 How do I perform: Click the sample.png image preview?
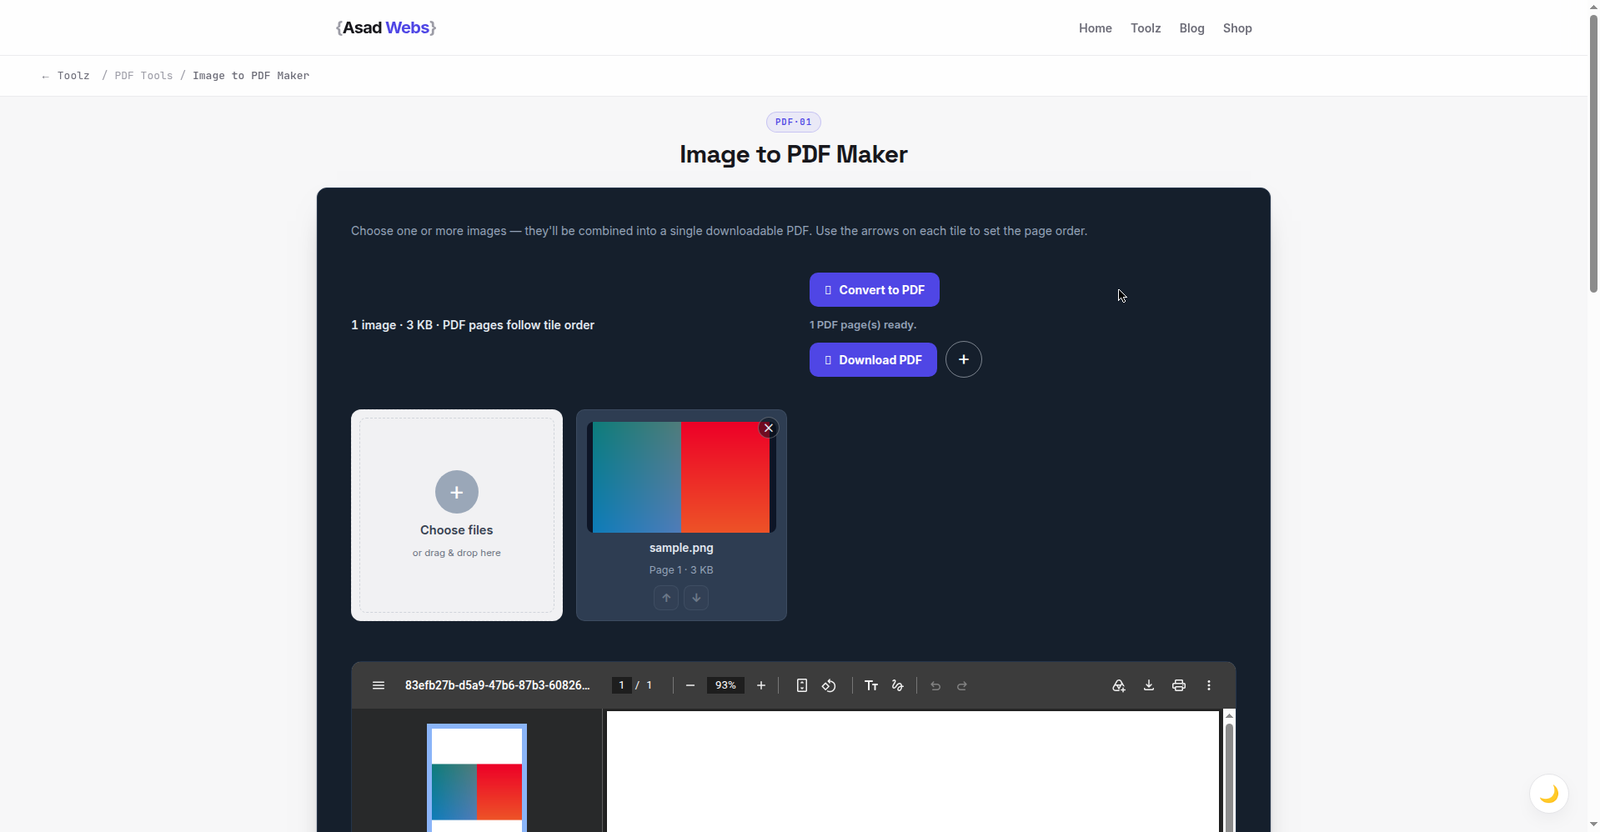[x=681, y=477]
